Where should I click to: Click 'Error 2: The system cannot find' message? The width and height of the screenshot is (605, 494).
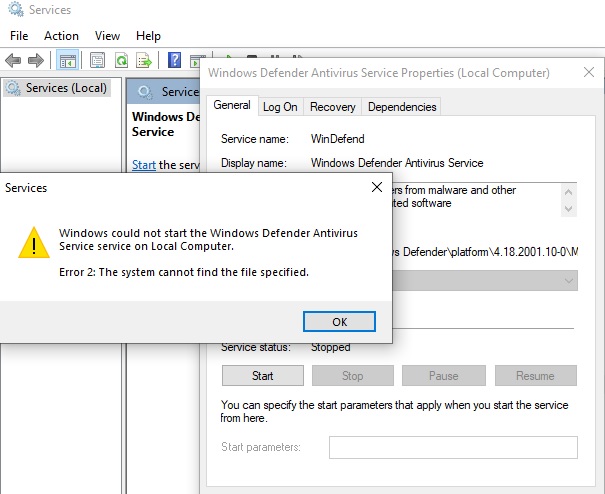tap(184, 272)
